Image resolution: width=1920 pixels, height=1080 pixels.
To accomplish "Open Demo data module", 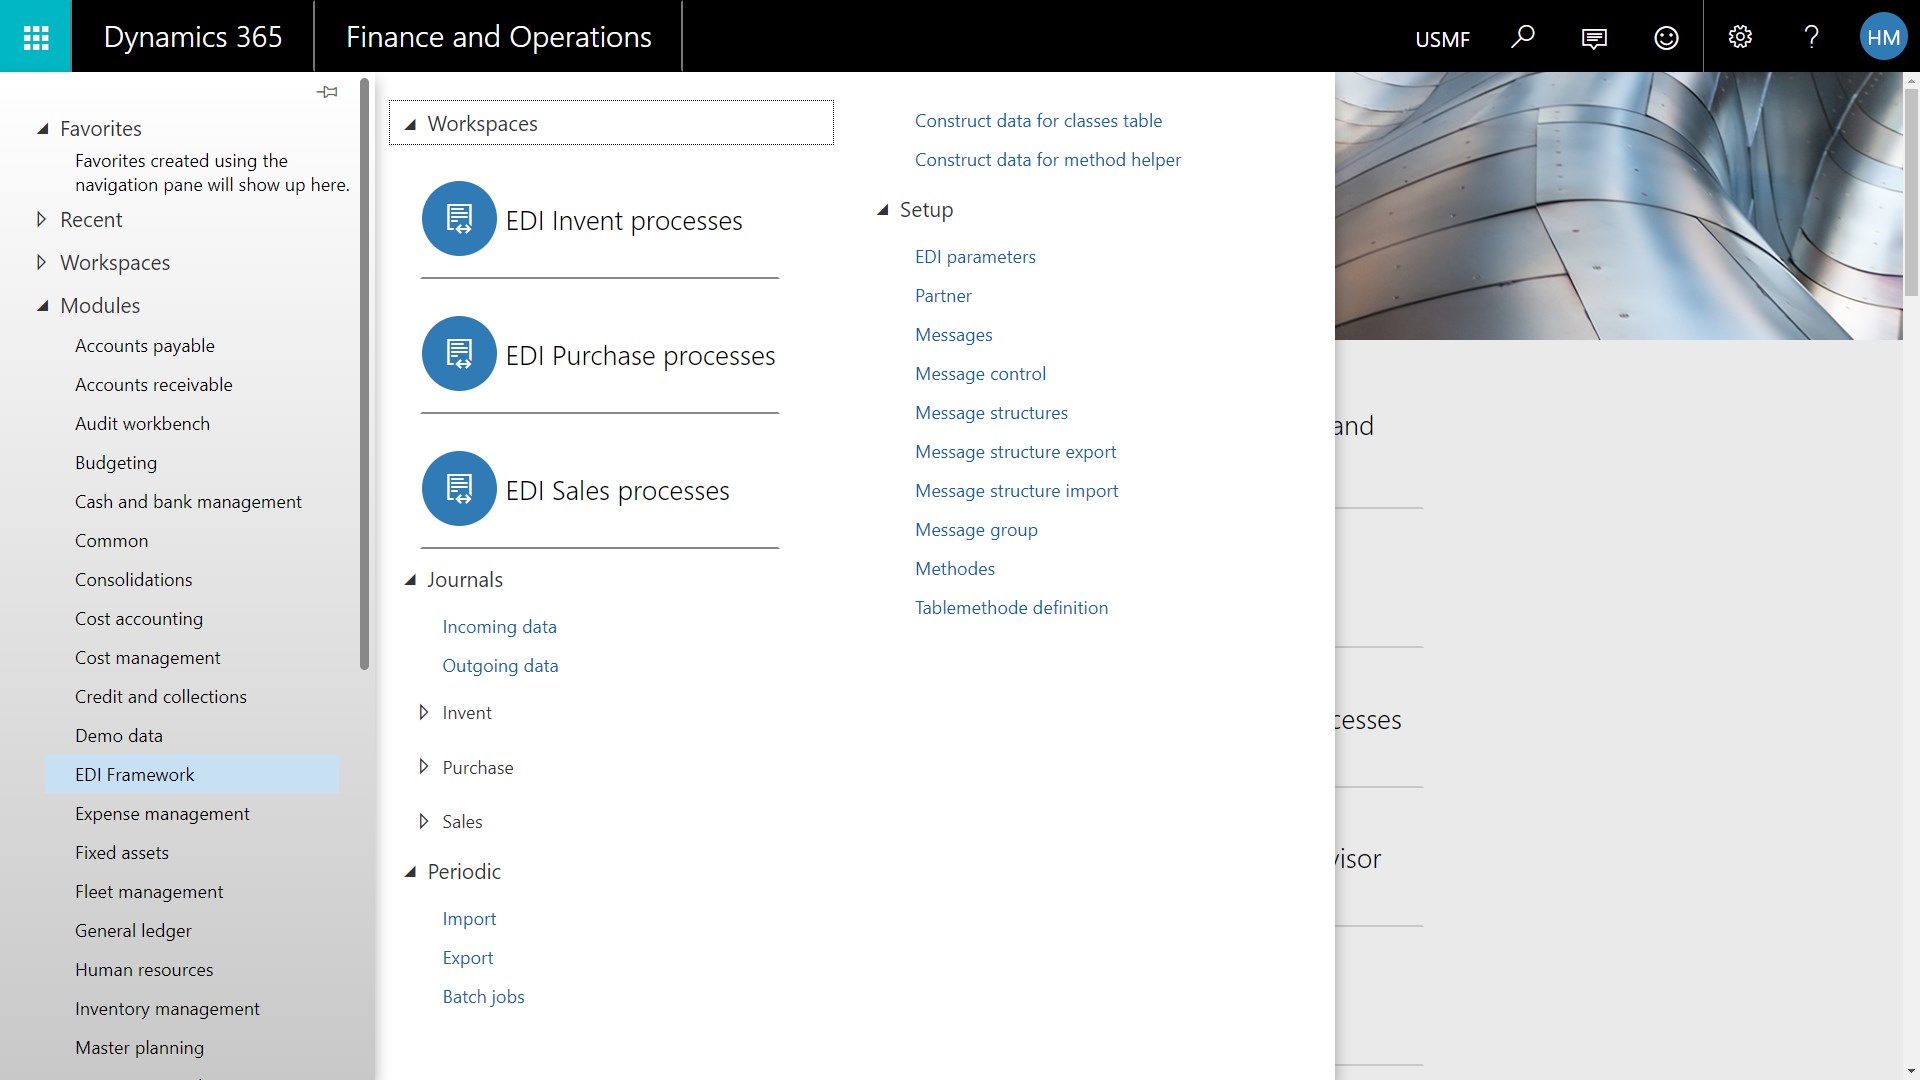I will tap(119, 736).
